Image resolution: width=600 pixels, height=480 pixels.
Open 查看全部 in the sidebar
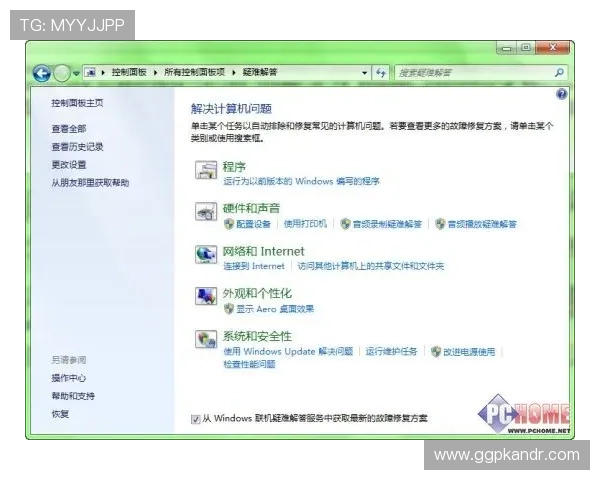[x=69, y=129]
